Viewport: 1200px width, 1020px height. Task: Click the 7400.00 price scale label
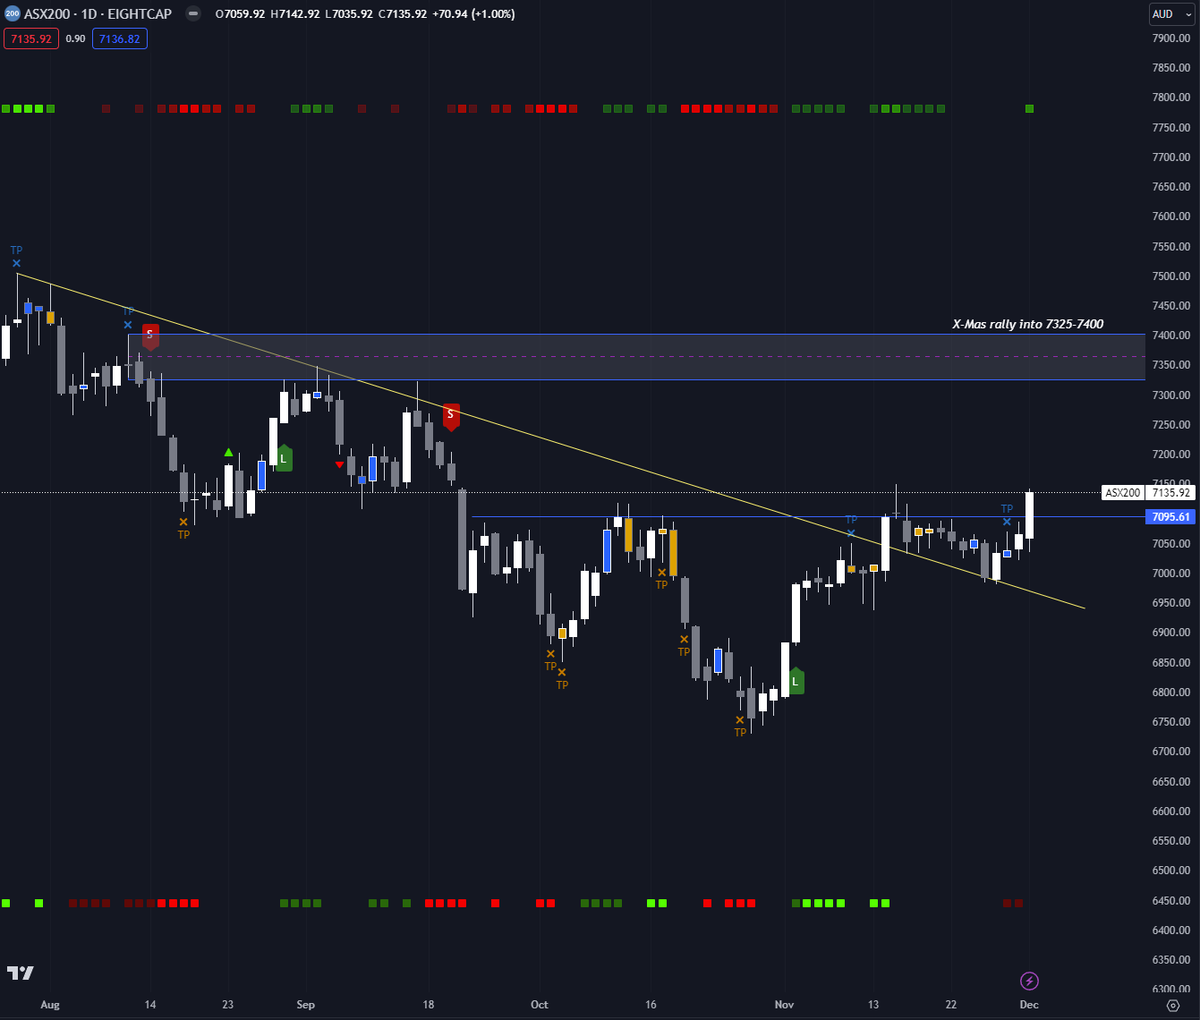click(x=1171, y=336)
